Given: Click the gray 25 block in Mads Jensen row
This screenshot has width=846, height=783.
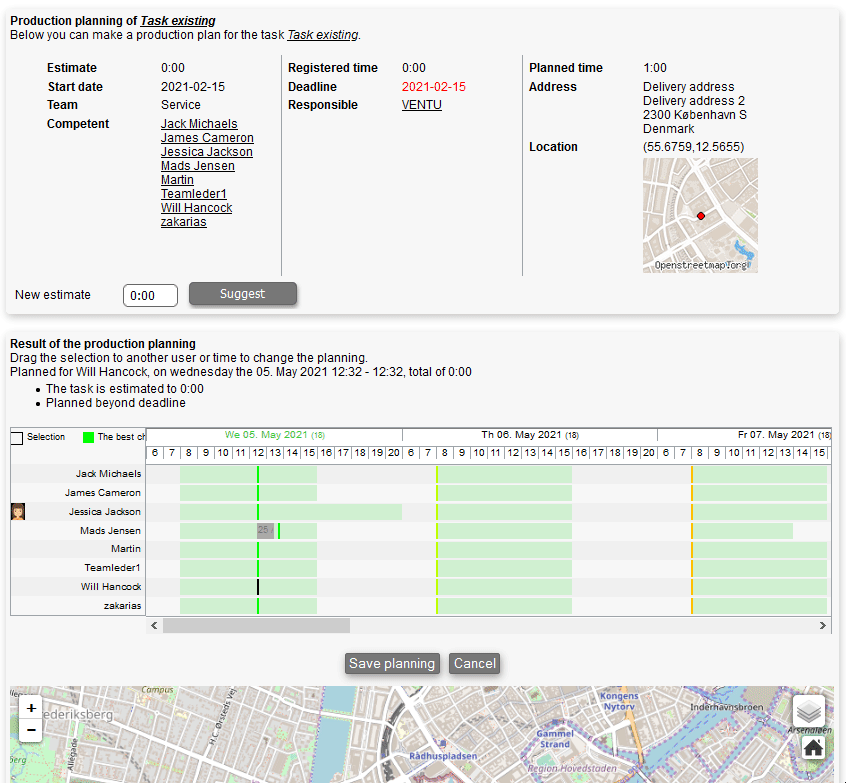Looking at the screenshot, I should [x=264, y=530].
